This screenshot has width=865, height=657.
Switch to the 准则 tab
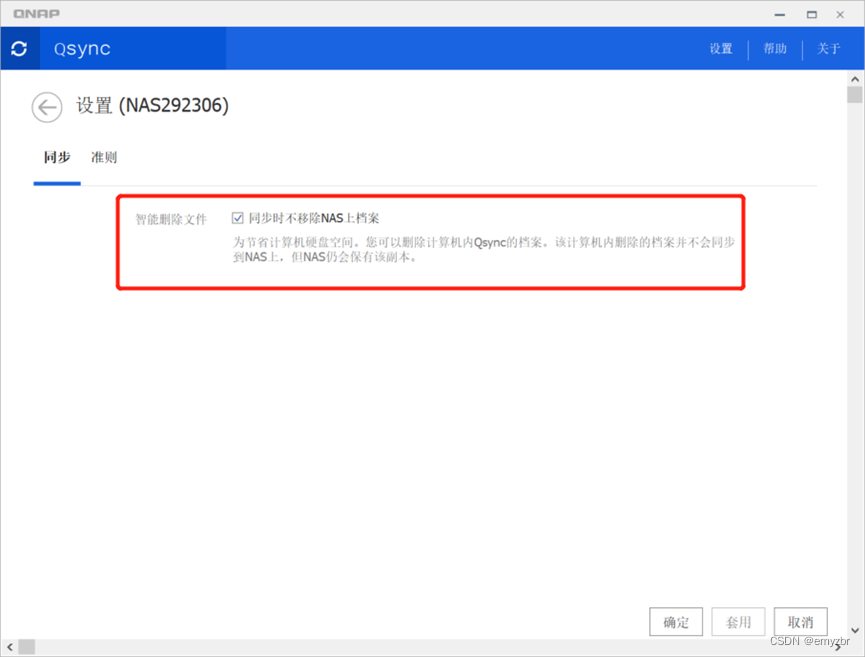tap(104, 157)
